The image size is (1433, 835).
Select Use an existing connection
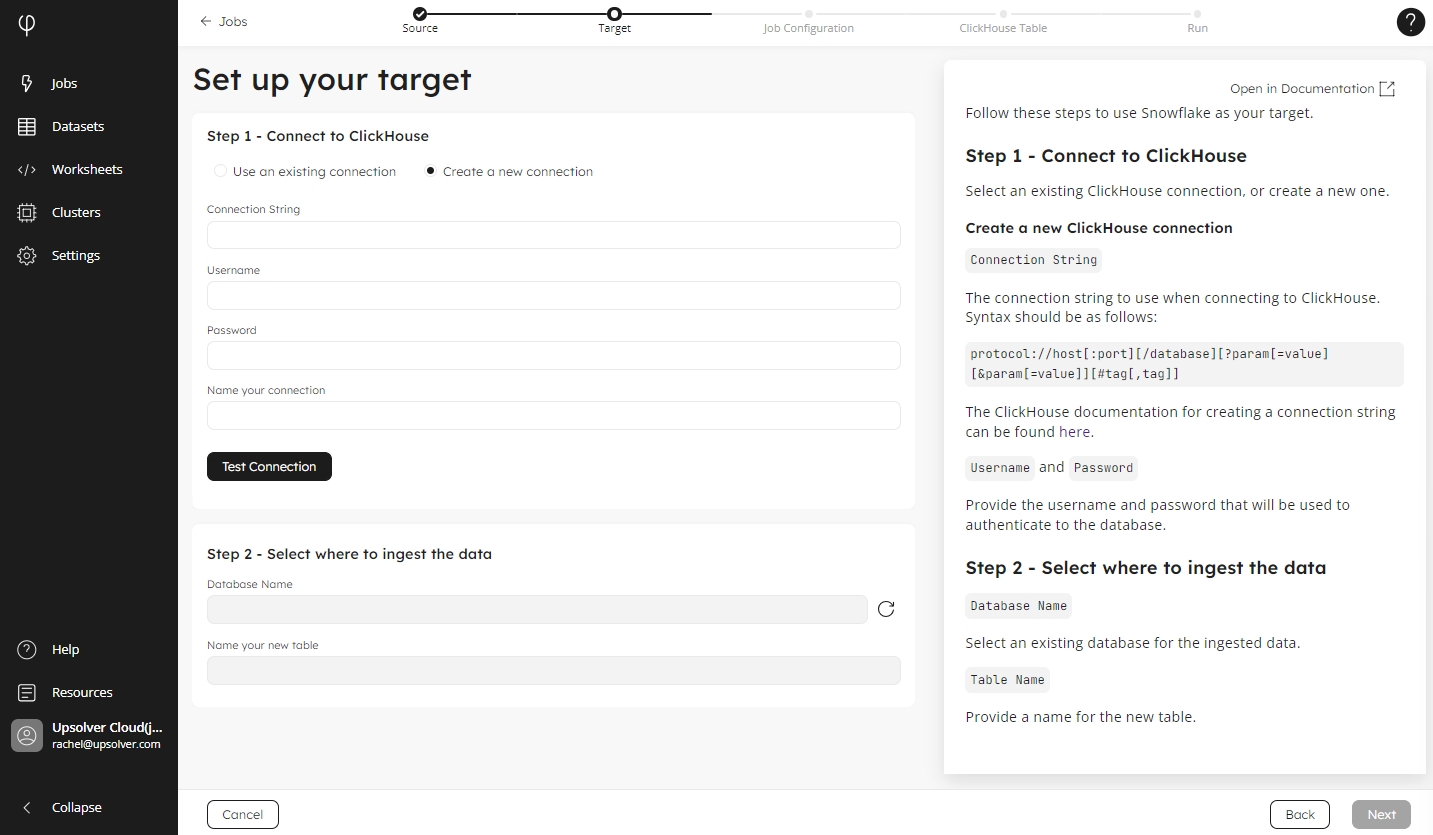[x=221, y=171]
